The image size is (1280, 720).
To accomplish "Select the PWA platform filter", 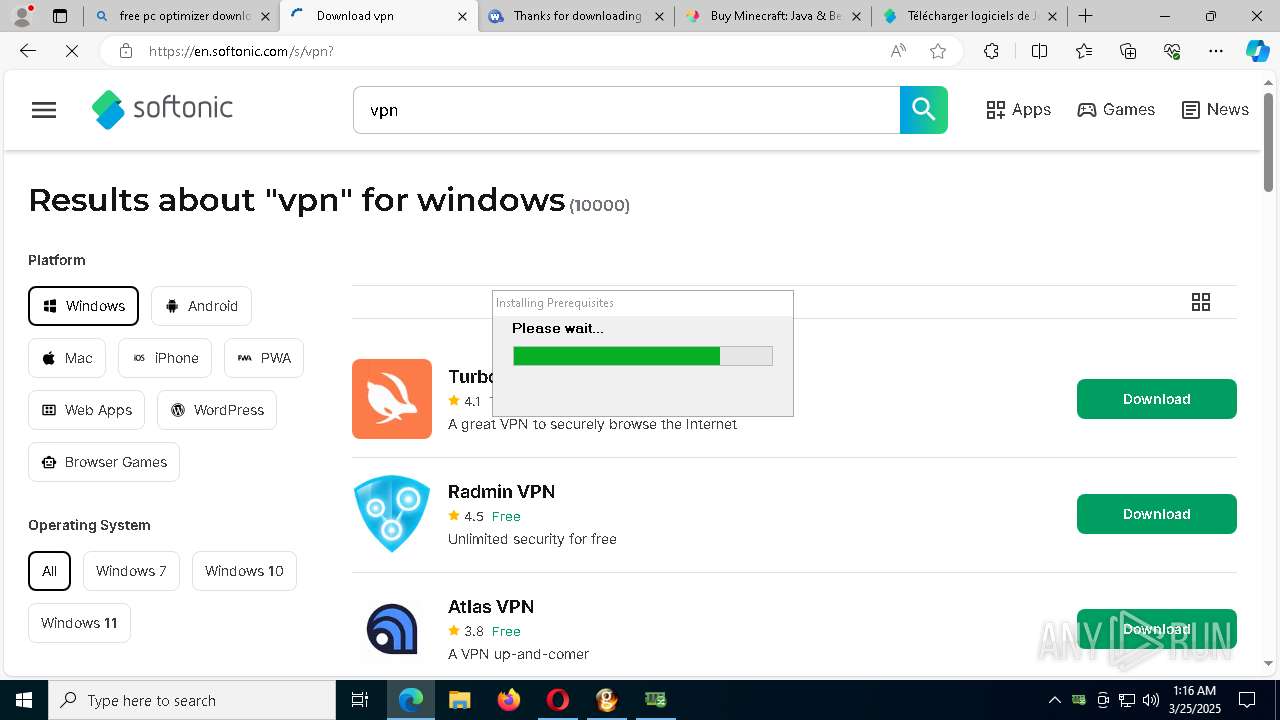I will pos(264,358).
